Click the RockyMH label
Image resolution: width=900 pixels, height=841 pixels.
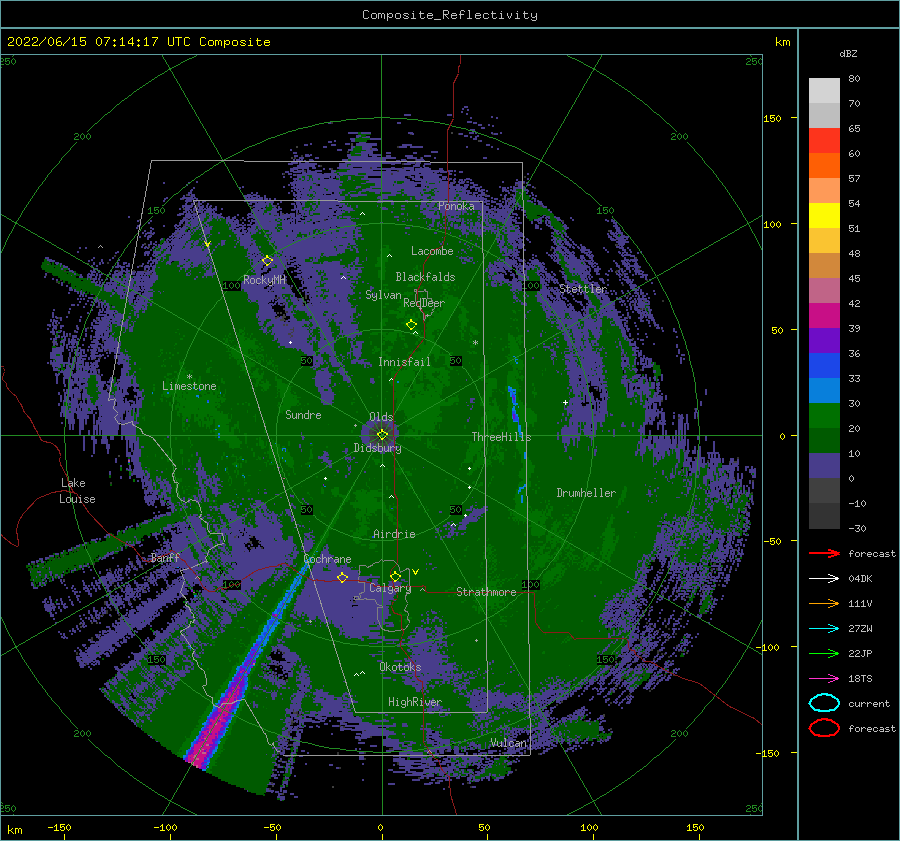[x=264, y=280]
